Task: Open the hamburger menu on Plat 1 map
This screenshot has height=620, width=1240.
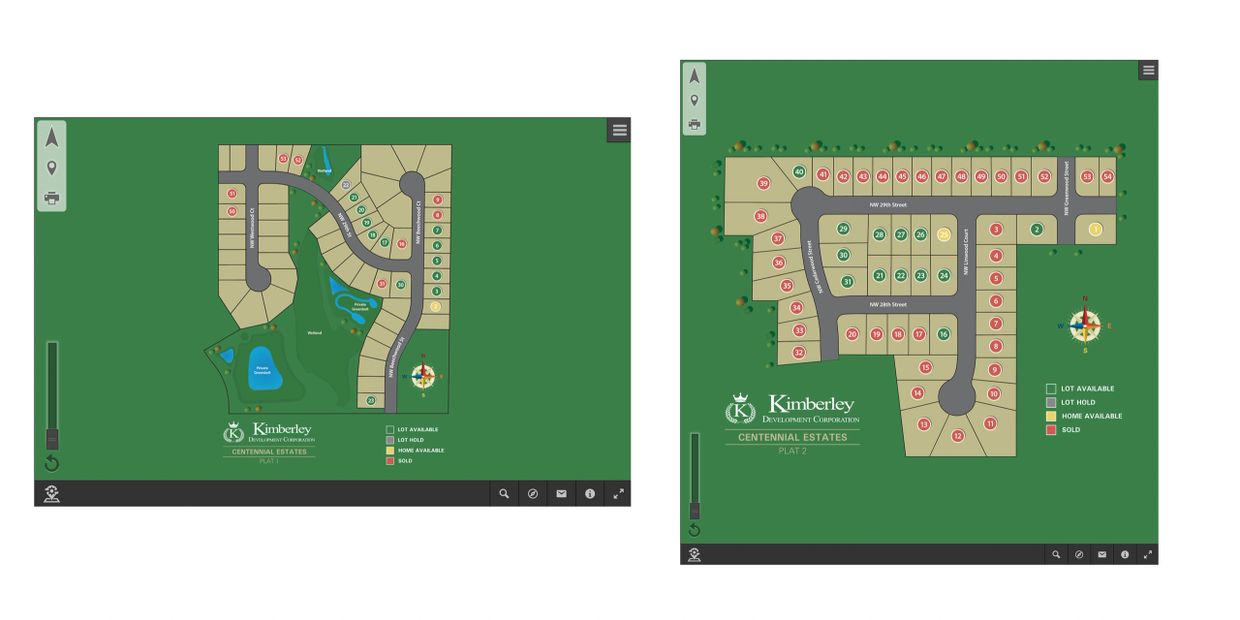Action: pyautogui.click(x=619, y=130)
